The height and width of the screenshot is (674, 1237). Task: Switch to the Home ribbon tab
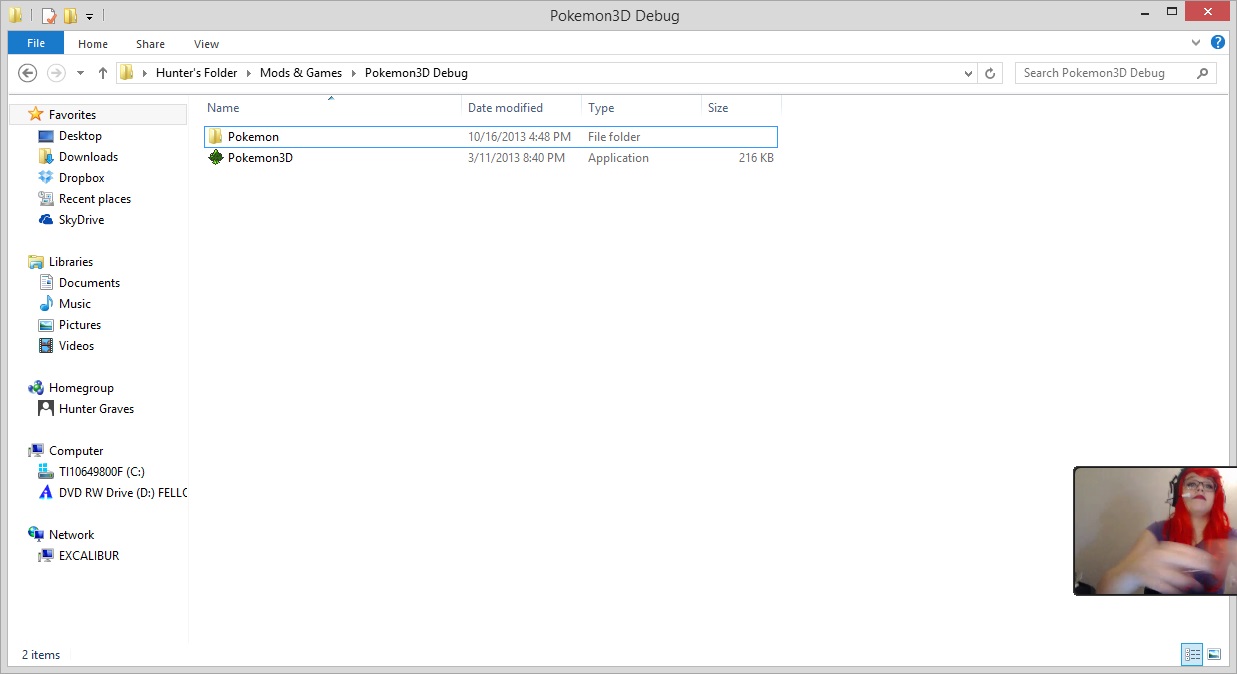click(x=93, y=44)
